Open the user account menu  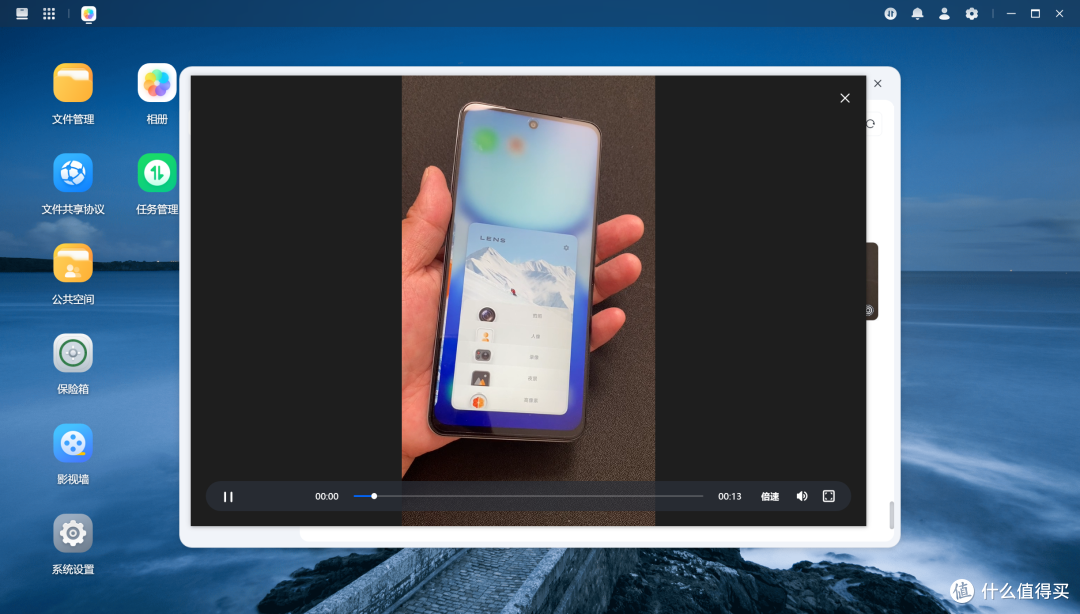(944, 14)
